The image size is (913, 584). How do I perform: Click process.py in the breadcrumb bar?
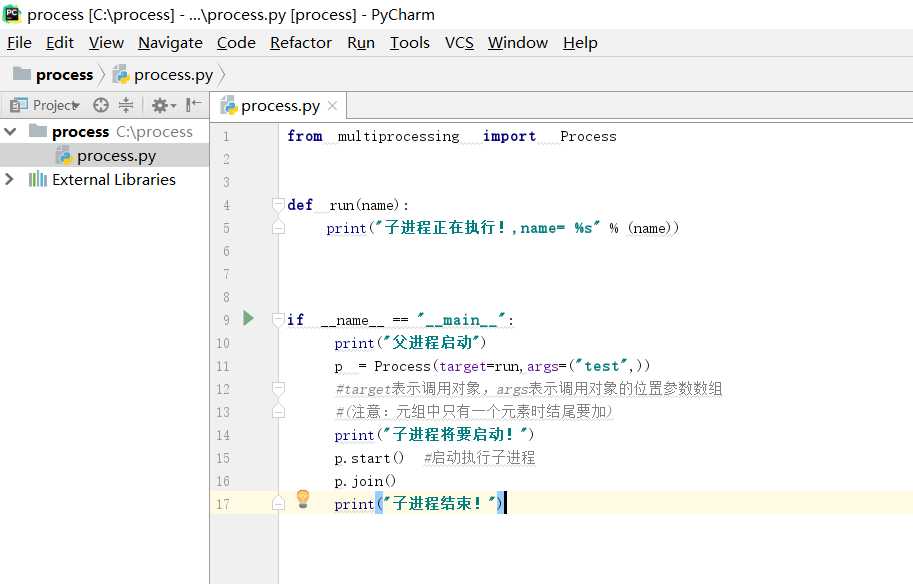[173, 75]
